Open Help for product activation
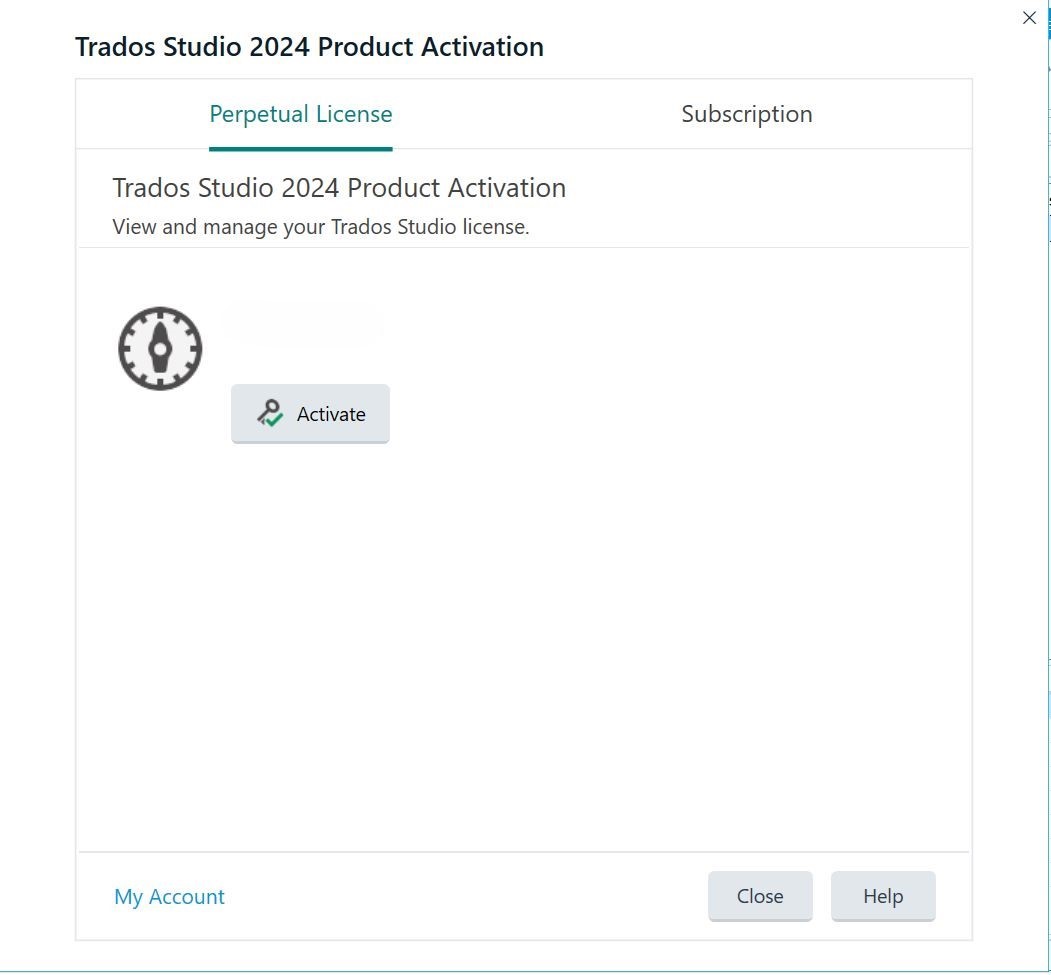 point(883,896)
